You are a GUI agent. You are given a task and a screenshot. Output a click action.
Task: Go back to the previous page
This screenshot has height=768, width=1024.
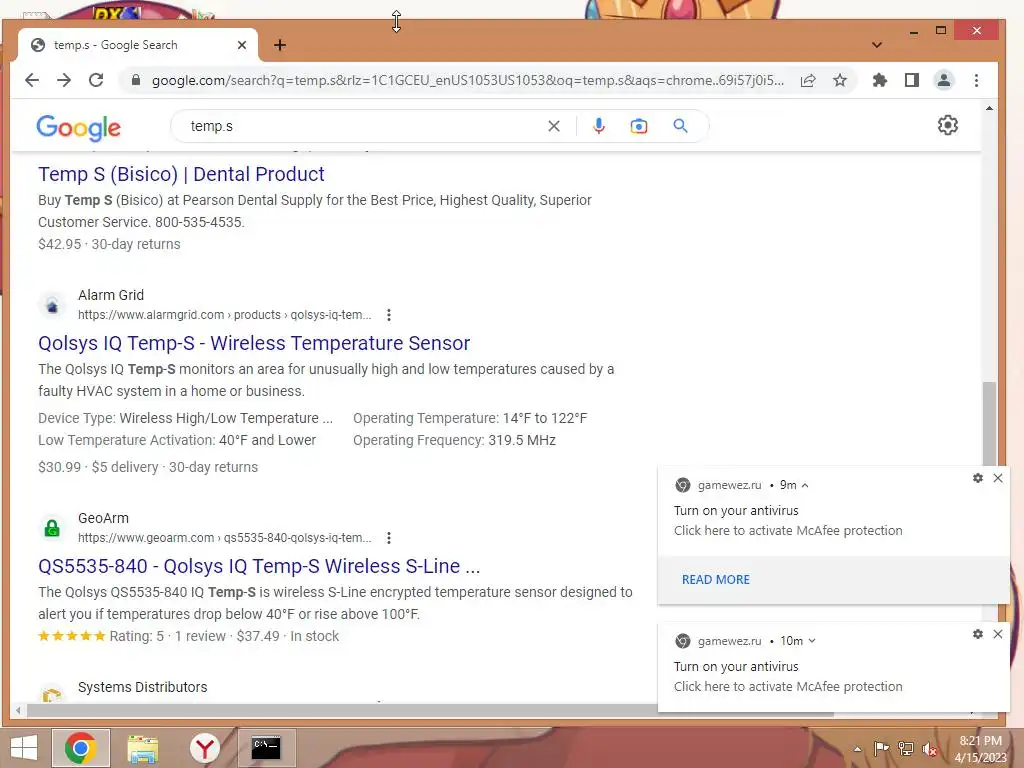click(31, 80)
